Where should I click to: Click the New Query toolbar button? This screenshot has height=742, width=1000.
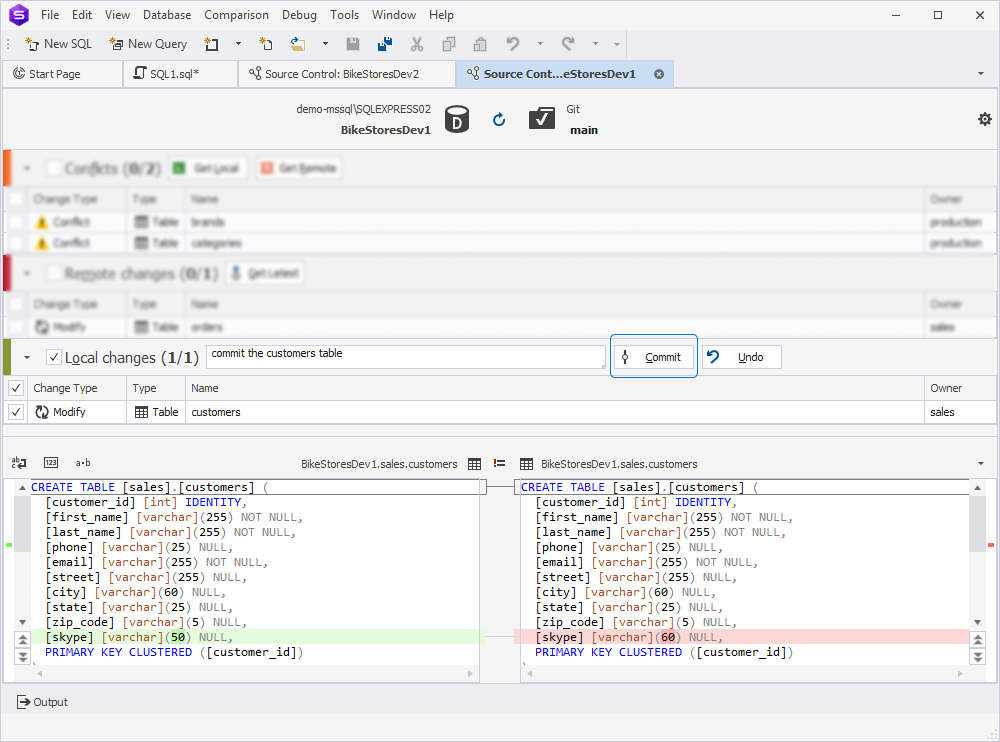[148, 44]
